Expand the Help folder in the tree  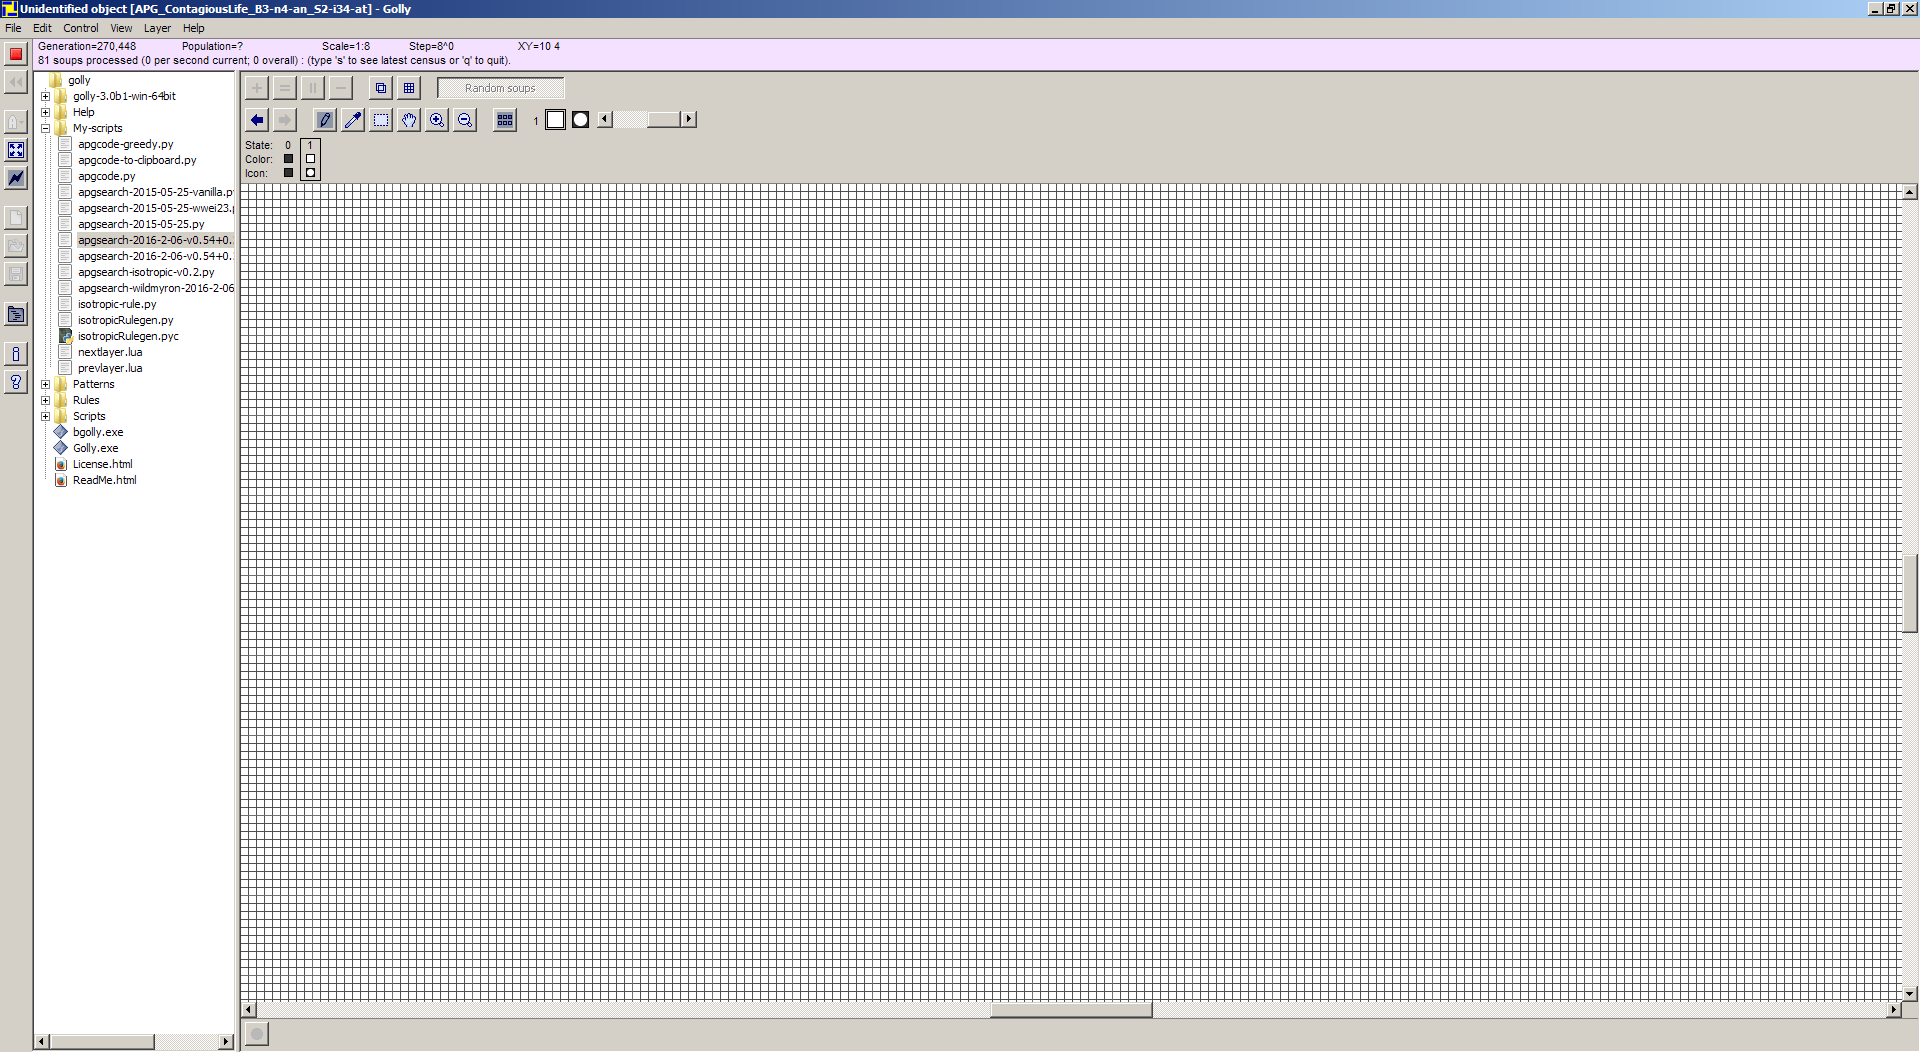pos(45,112)
